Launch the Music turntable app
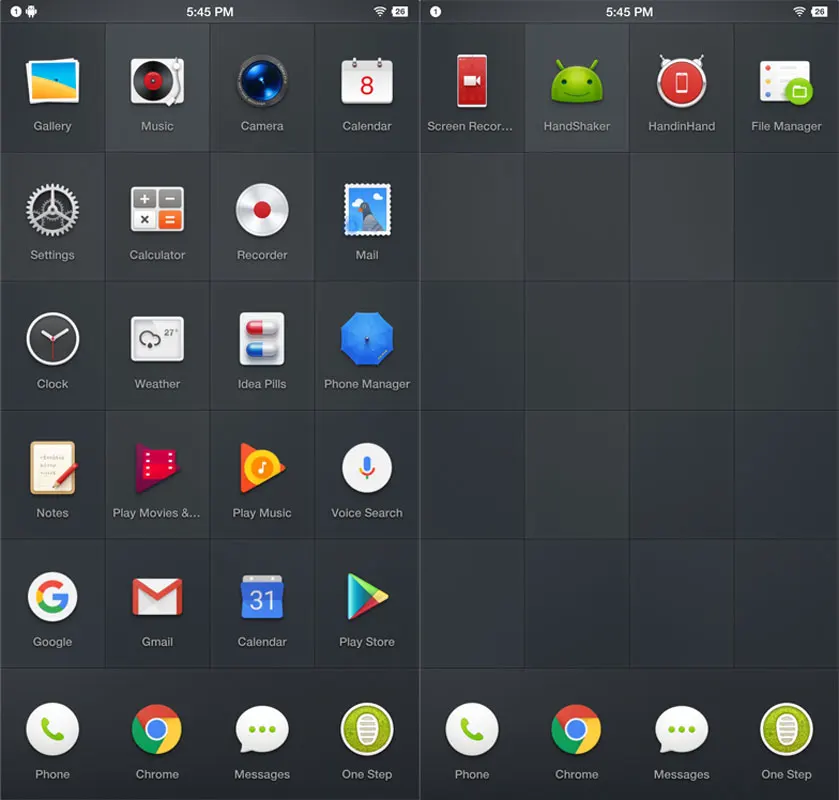This screenshot has height=800, width=839. point(157,82)
